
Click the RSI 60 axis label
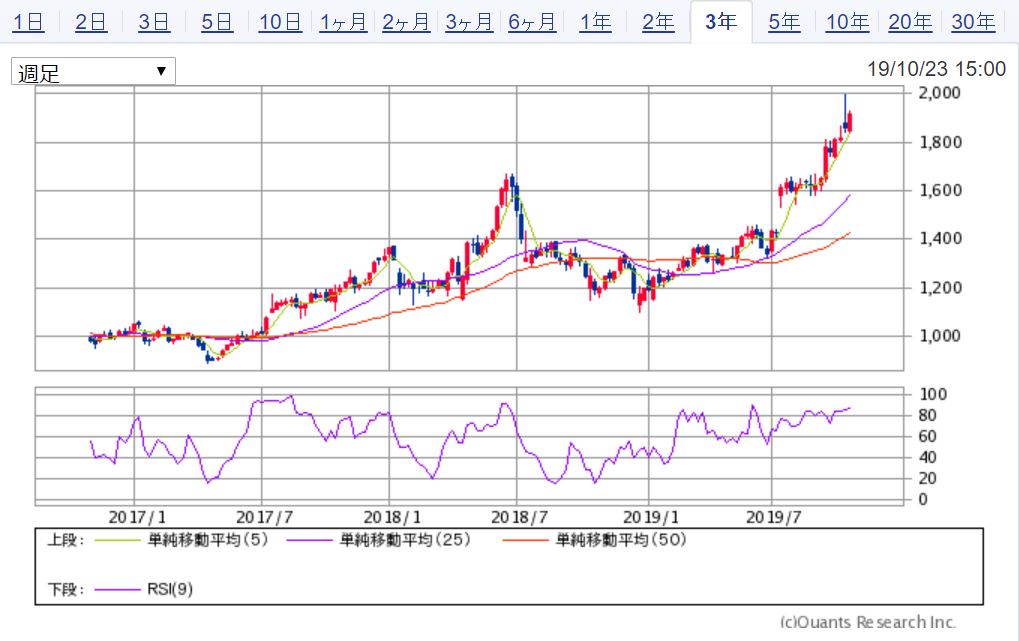pos(927,436)
